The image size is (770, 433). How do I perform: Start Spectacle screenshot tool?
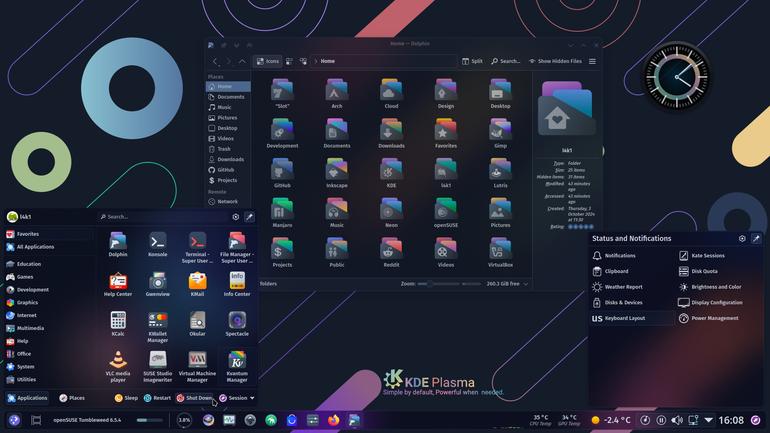pos(237,324)
